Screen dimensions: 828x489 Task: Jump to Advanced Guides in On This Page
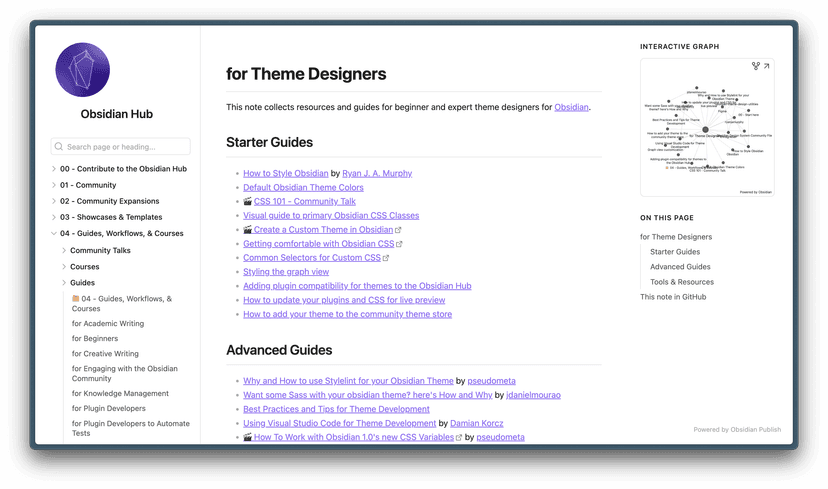tap(680, 267)
